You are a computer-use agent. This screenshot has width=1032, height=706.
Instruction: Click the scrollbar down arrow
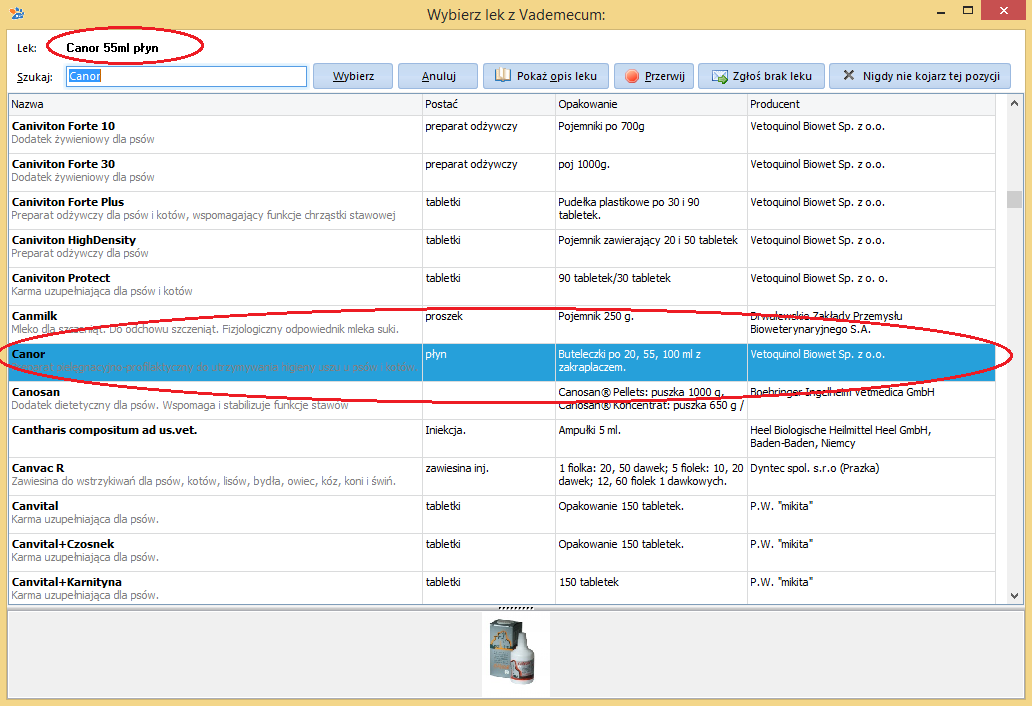[x=1014, y=595]
